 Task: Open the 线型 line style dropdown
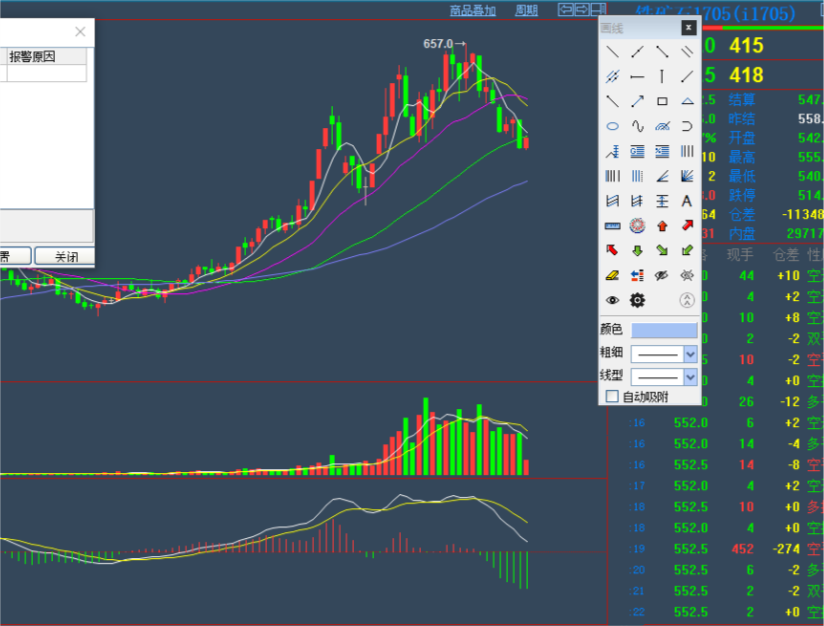point(689,377)
